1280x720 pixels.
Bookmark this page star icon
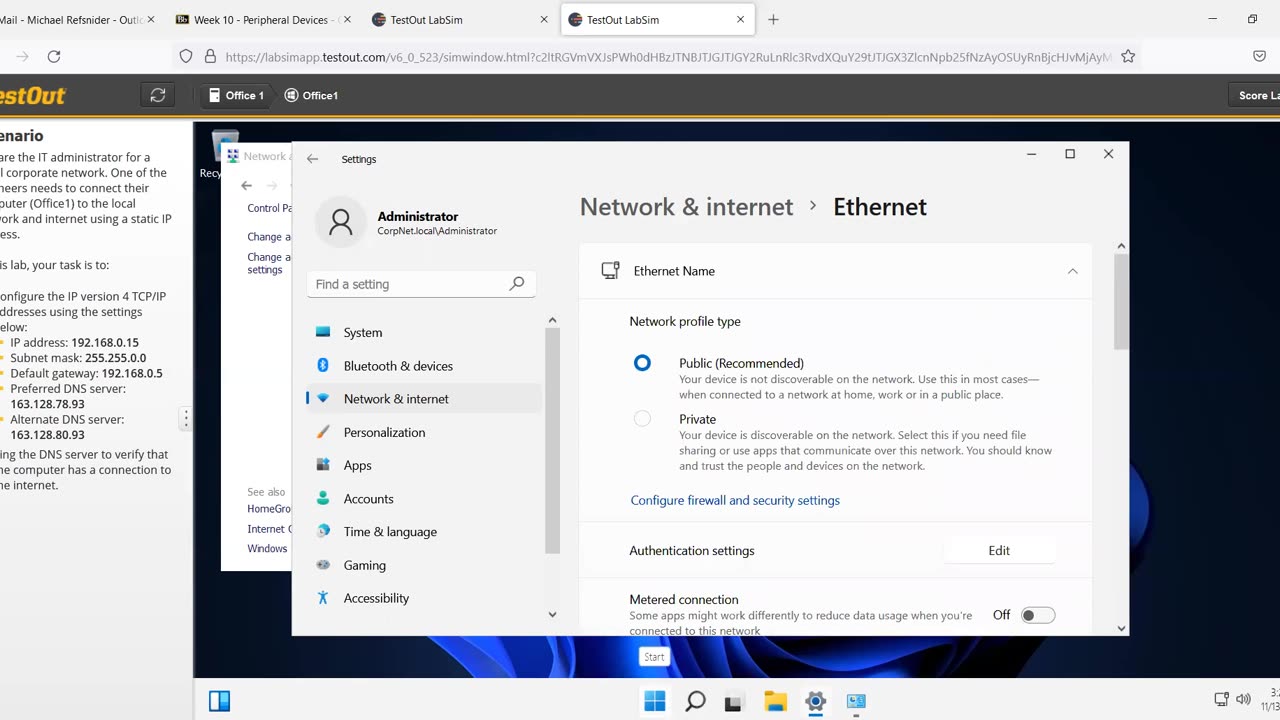pyautogui.click(x=1128, y=57)
